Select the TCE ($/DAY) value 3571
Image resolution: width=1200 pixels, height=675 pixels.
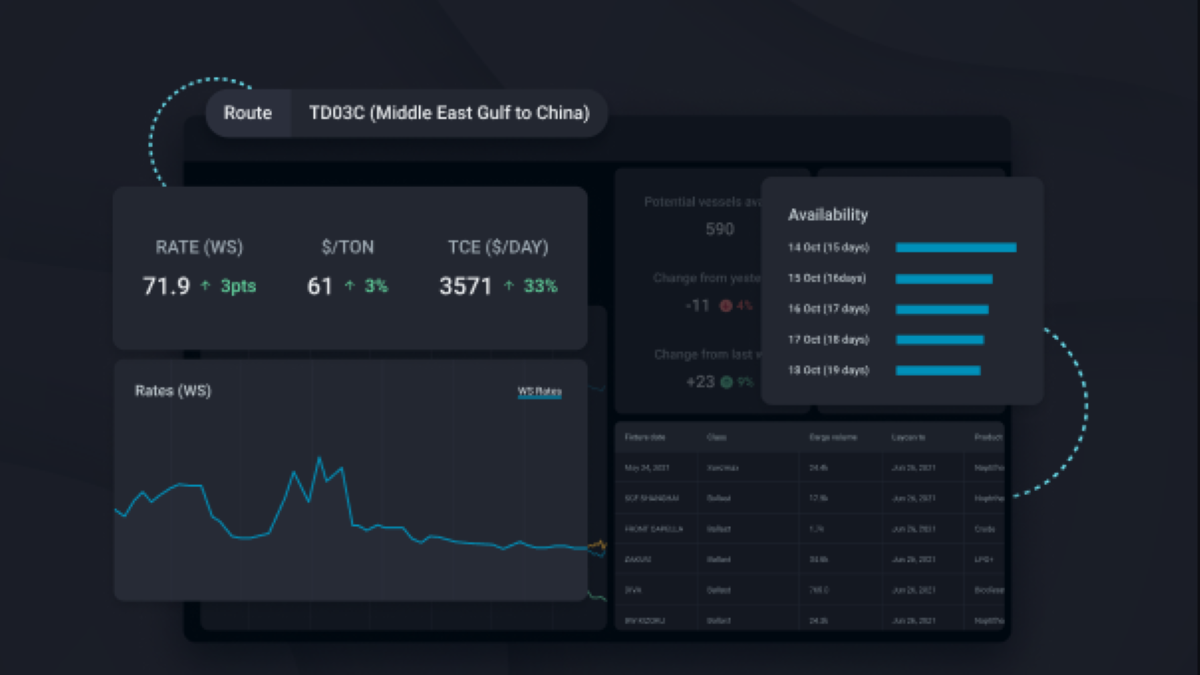[465, 287]
